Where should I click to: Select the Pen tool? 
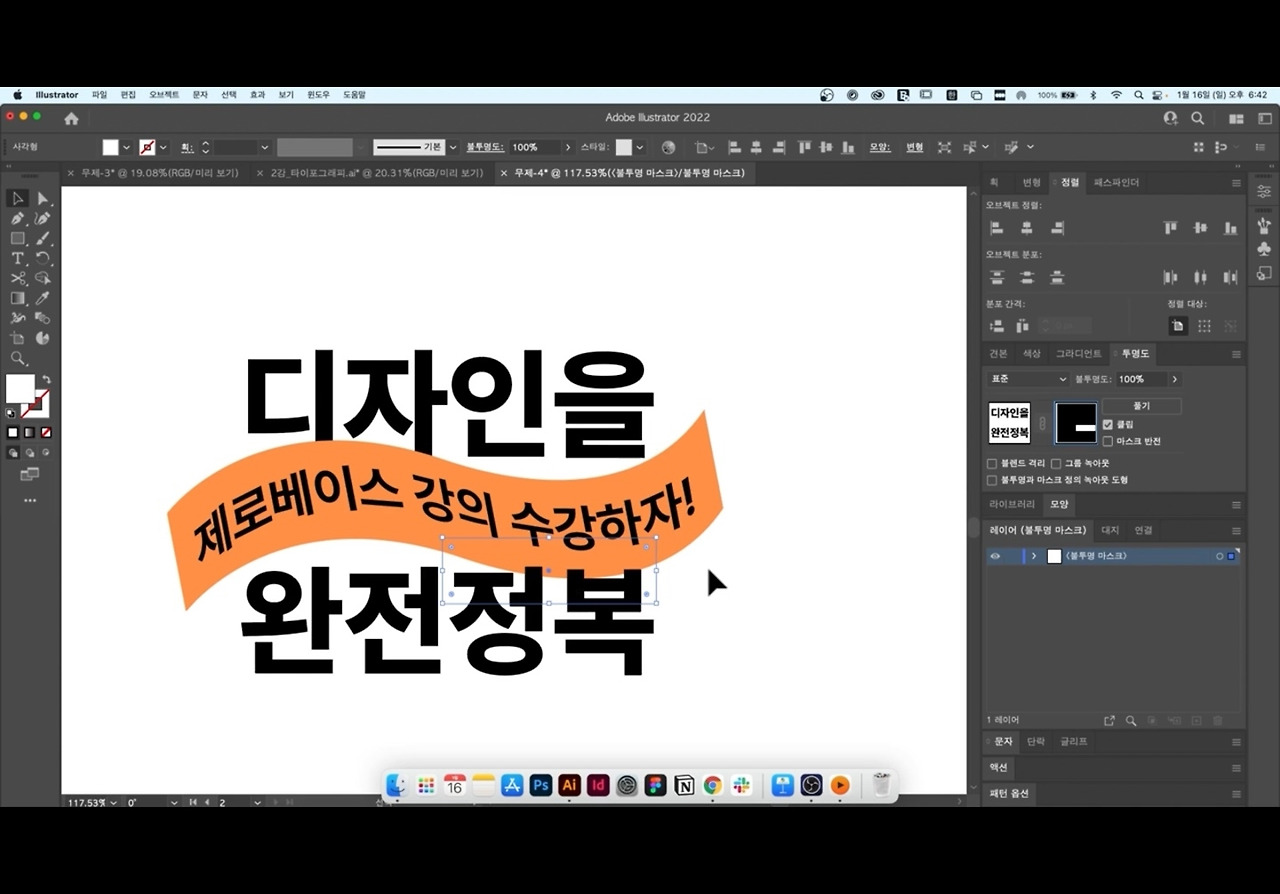tap(17, 219)
